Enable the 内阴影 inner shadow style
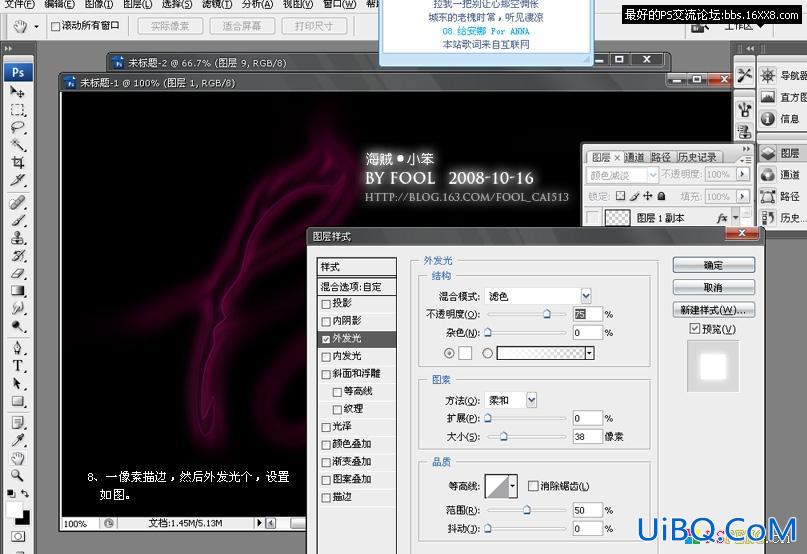Screen dimensions: 807x554 click(326, 321)
